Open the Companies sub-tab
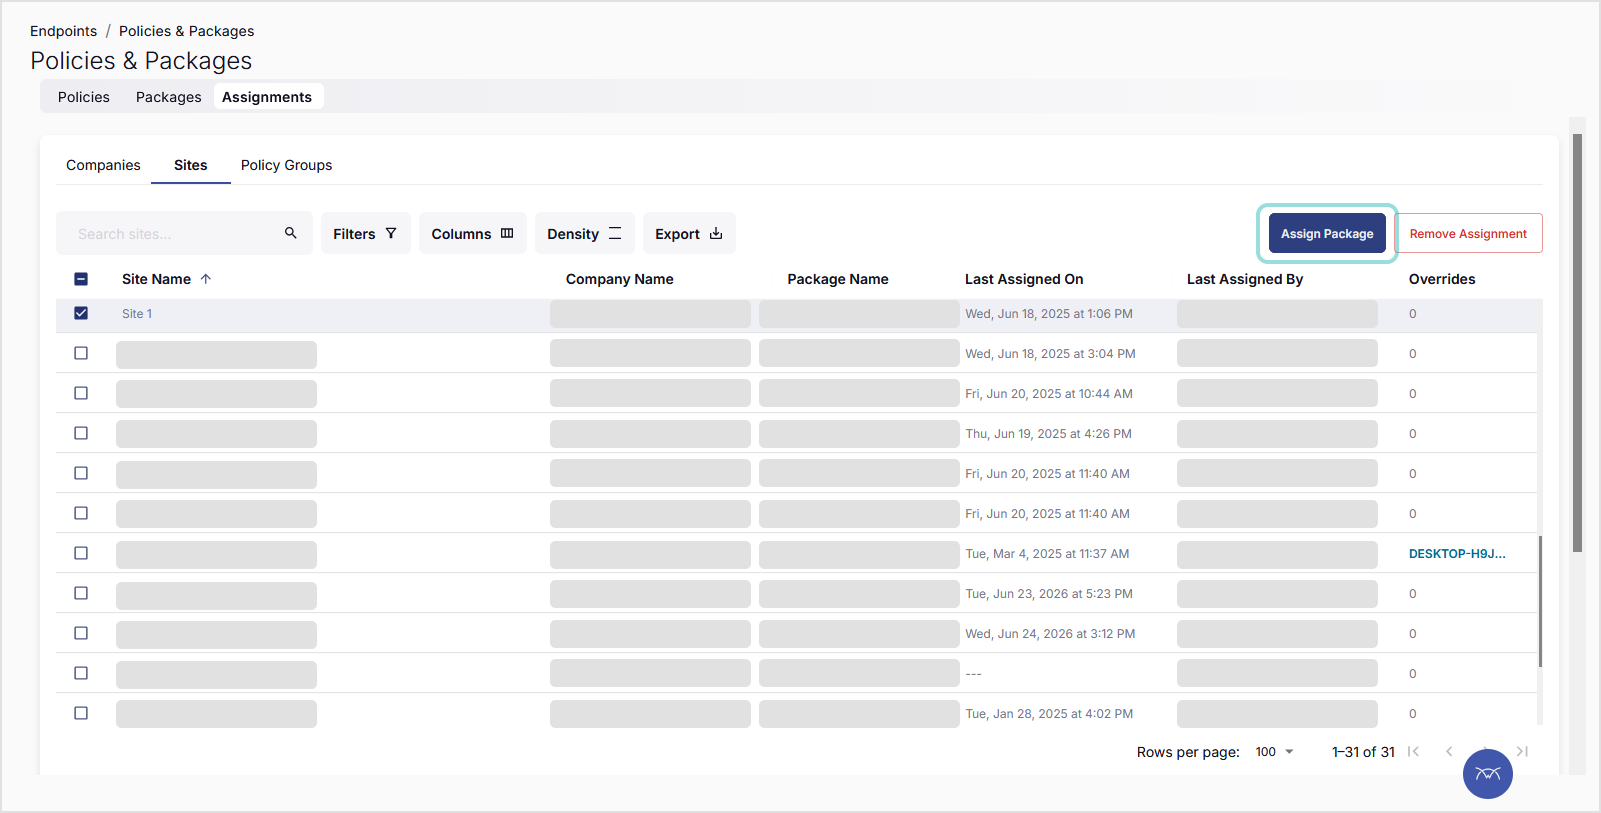Screen dimensions: 1601x813 103,165
